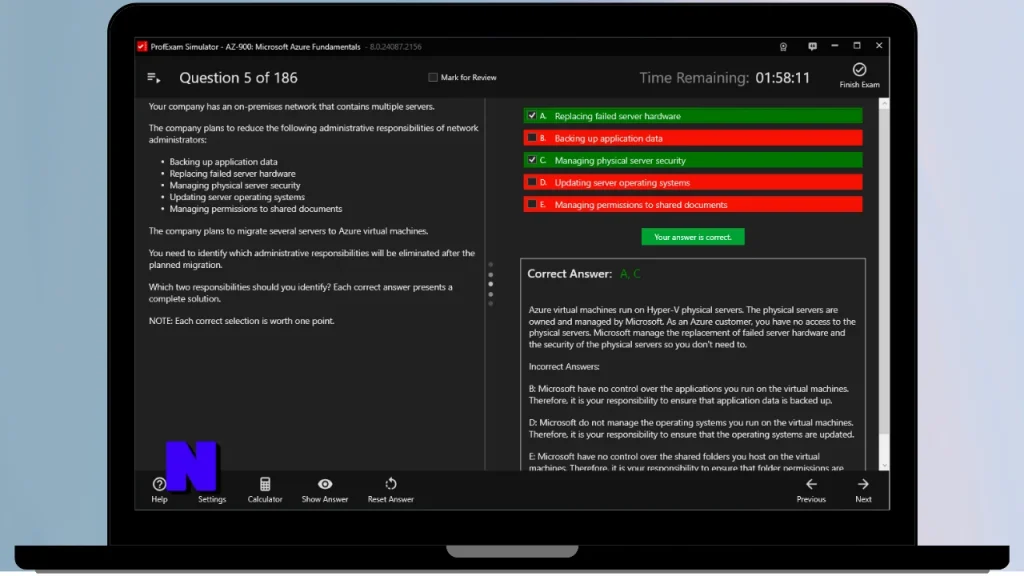Click the pane splitter dots handle
Viewport: 1024px width, 576px height.
click(x=490, y=284)
